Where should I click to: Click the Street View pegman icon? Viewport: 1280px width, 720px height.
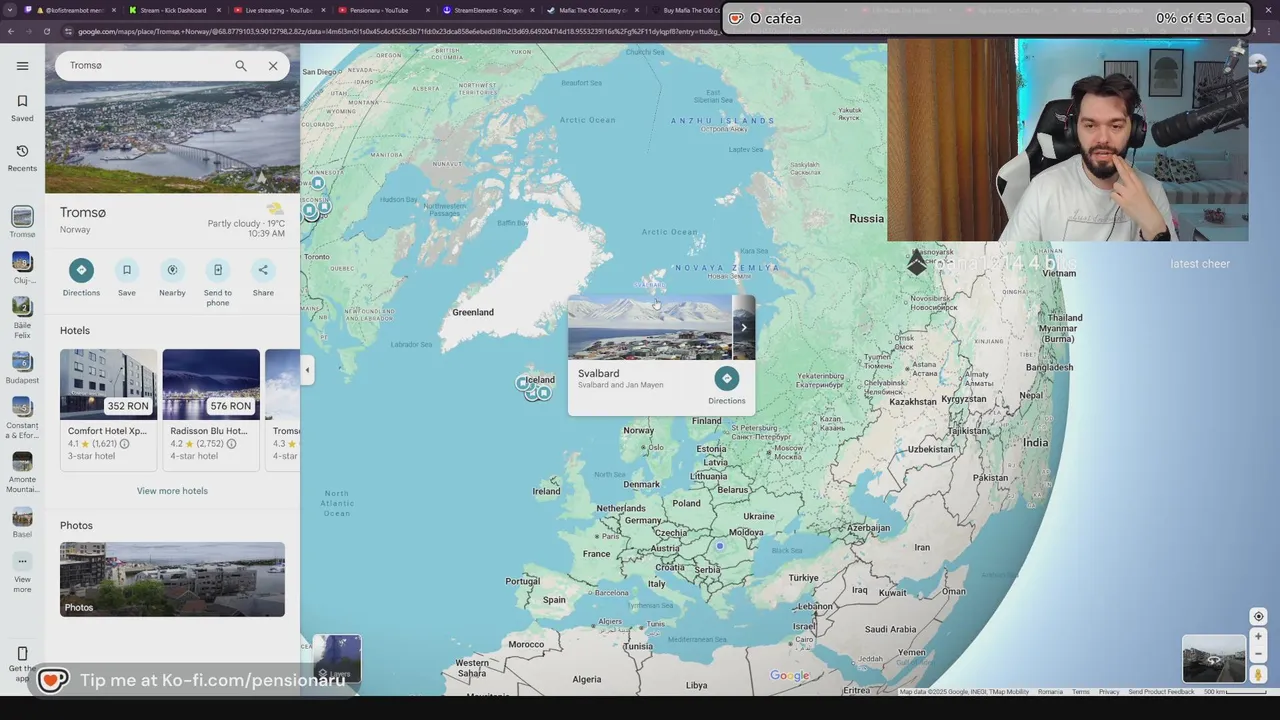tap(1259, 675)
